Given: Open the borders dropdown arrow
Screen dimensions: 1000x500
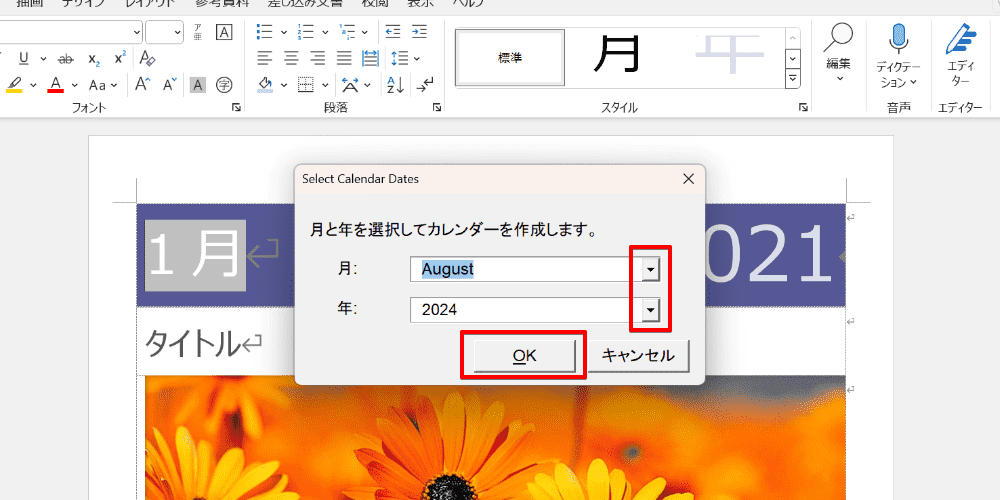Looking at the screenshot, I should click(x=325, y=85).
